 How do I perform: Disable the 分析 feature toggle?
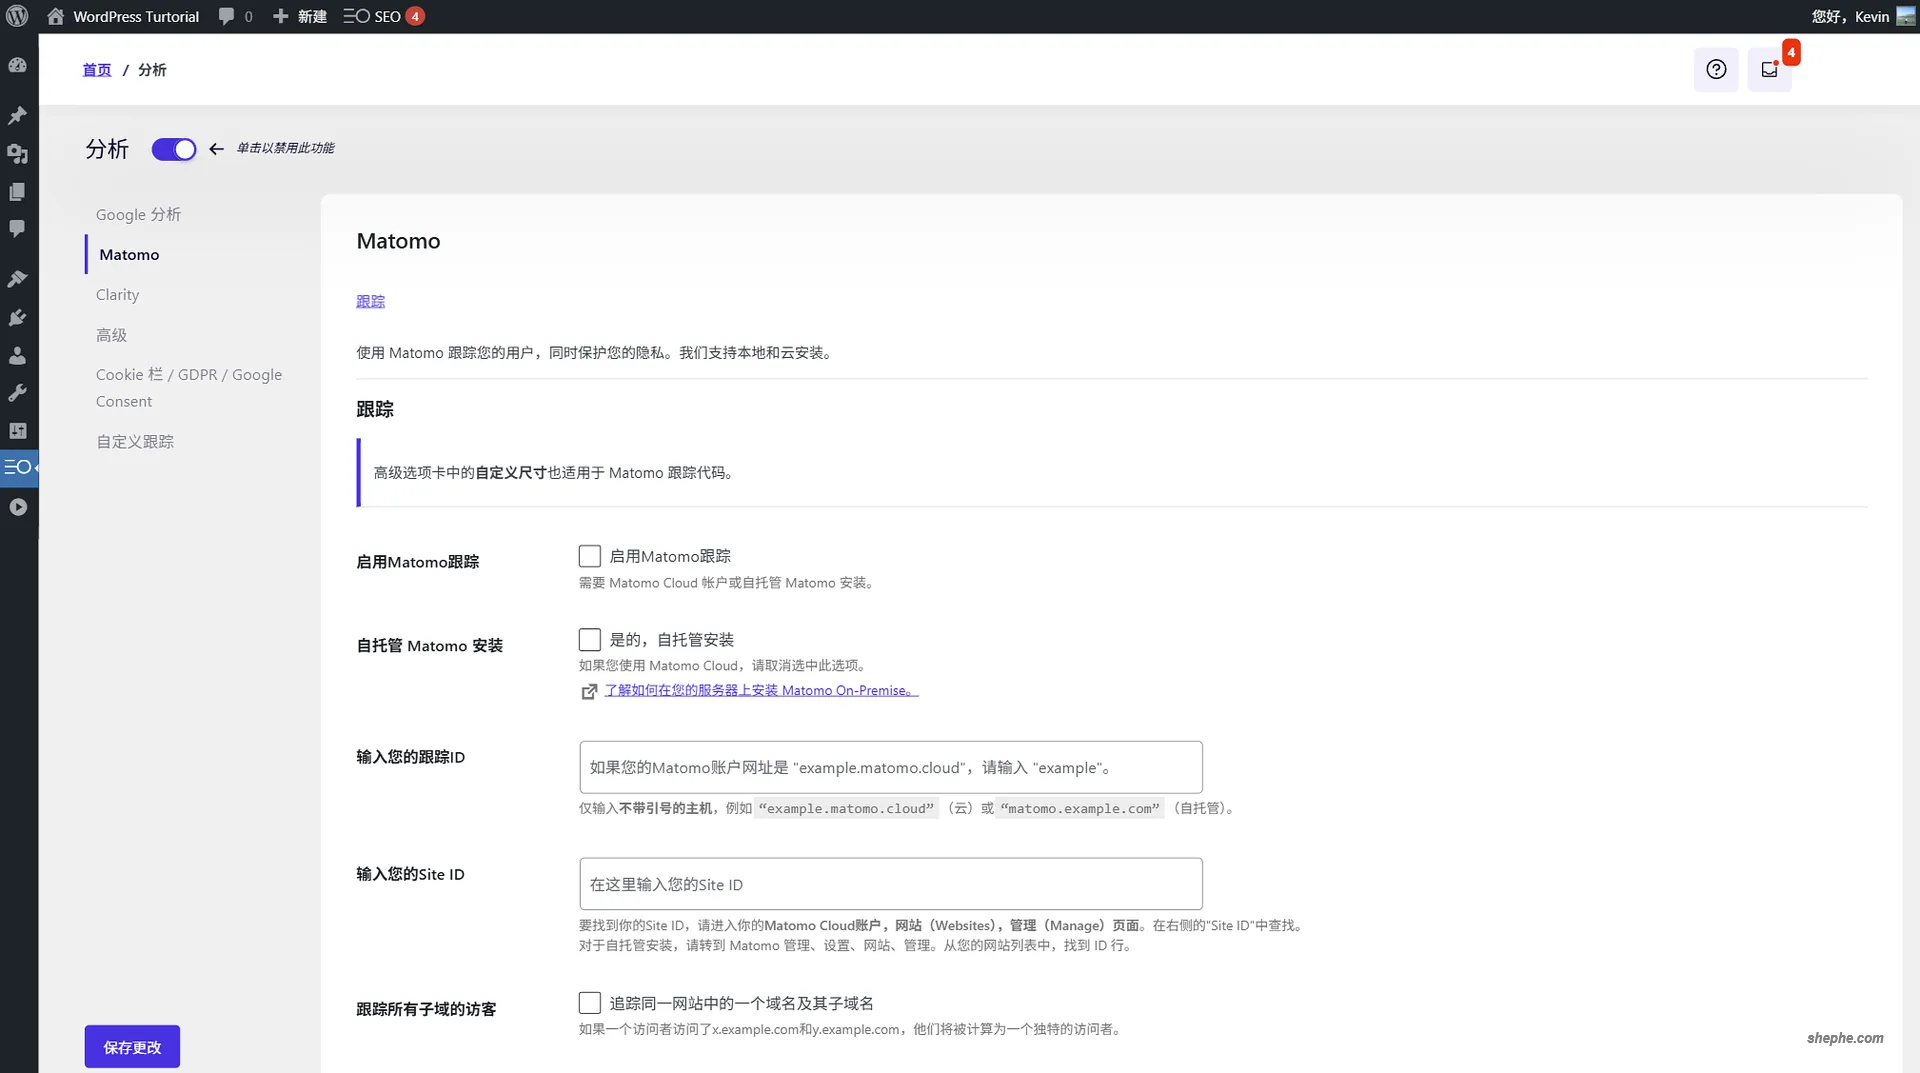(x=174, y=149)
